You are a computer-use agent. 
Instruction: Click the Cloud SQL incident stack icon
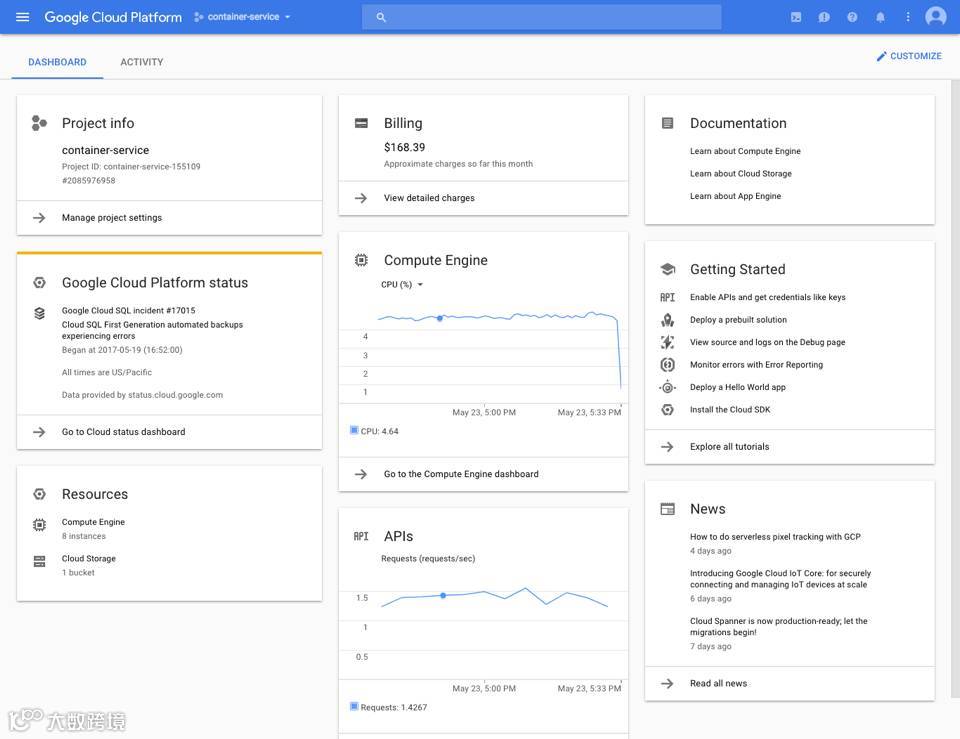click(39, 313)
